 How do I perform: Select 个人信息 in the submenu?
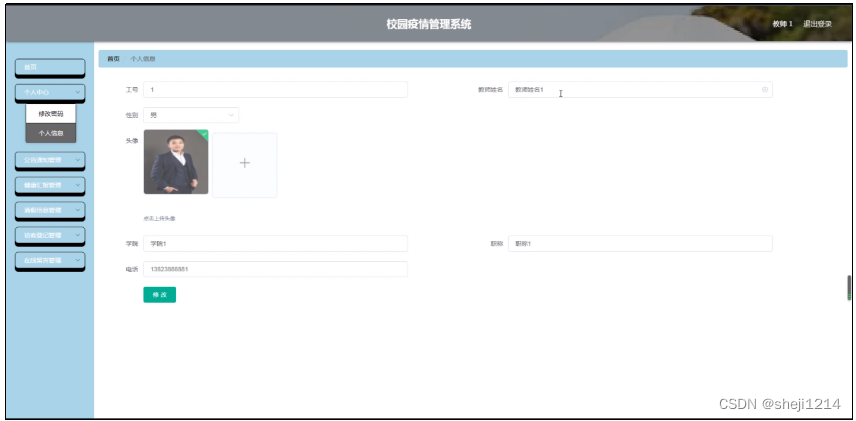click(51, 133)
